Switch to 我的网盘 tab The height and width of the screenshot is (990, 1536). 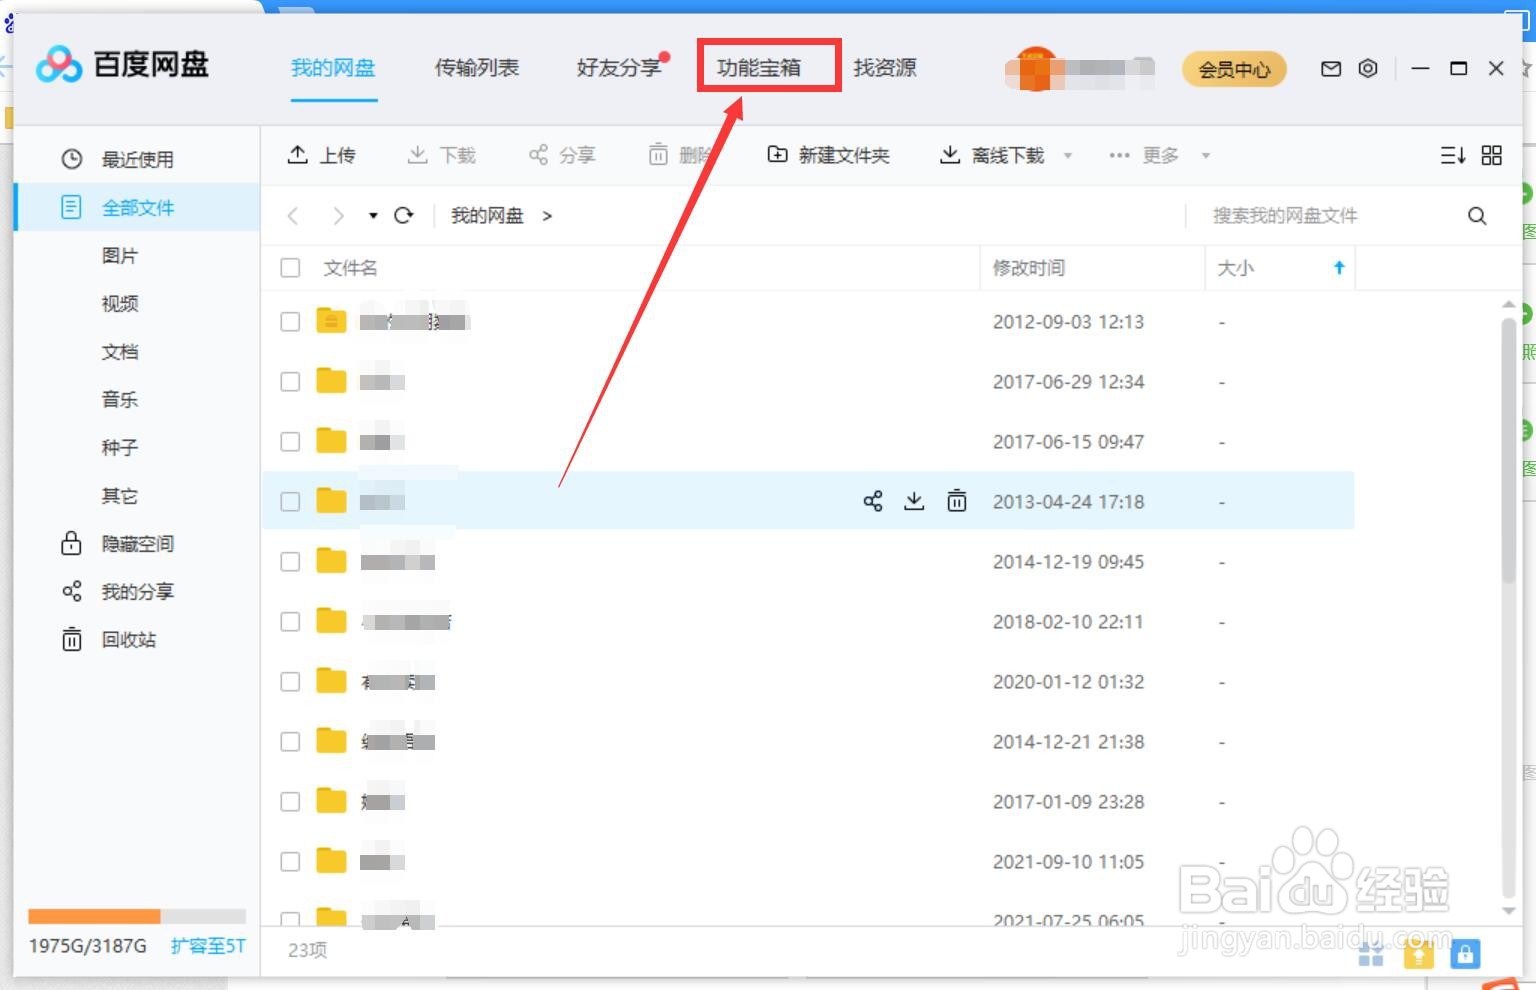333,68
